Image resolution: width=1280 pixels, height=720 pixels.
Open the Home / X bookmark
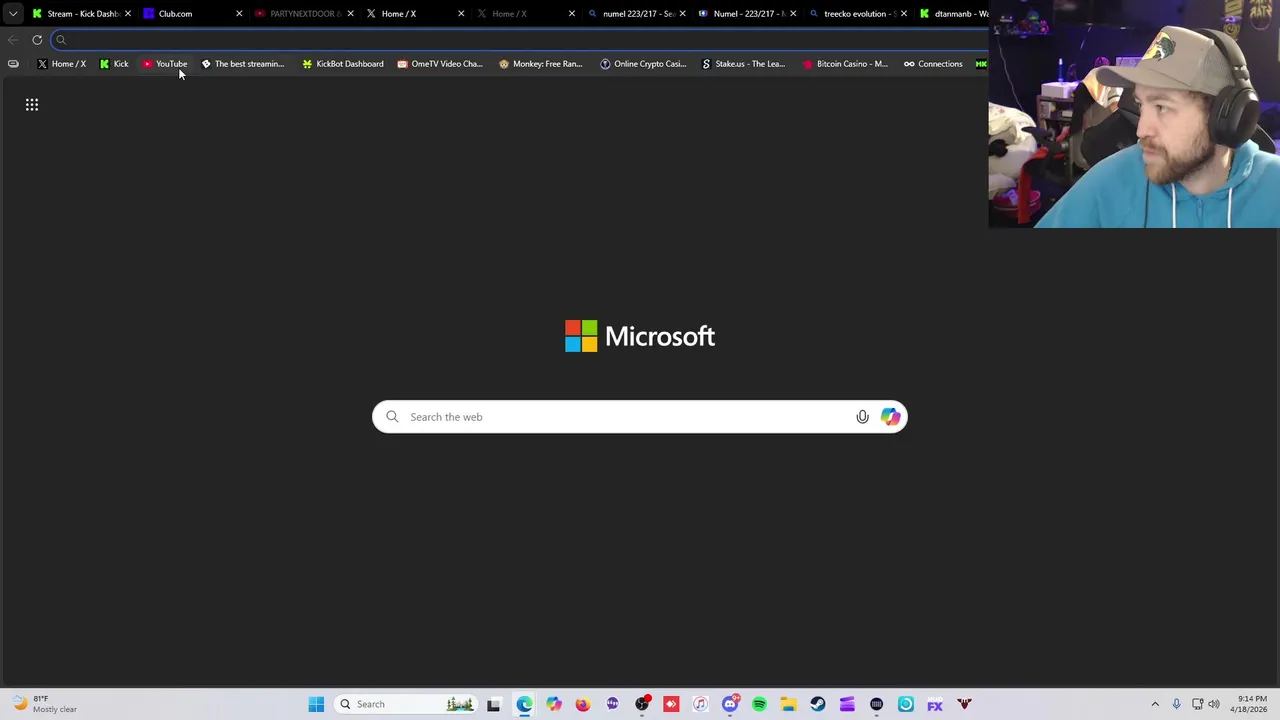tap(61, 64)
